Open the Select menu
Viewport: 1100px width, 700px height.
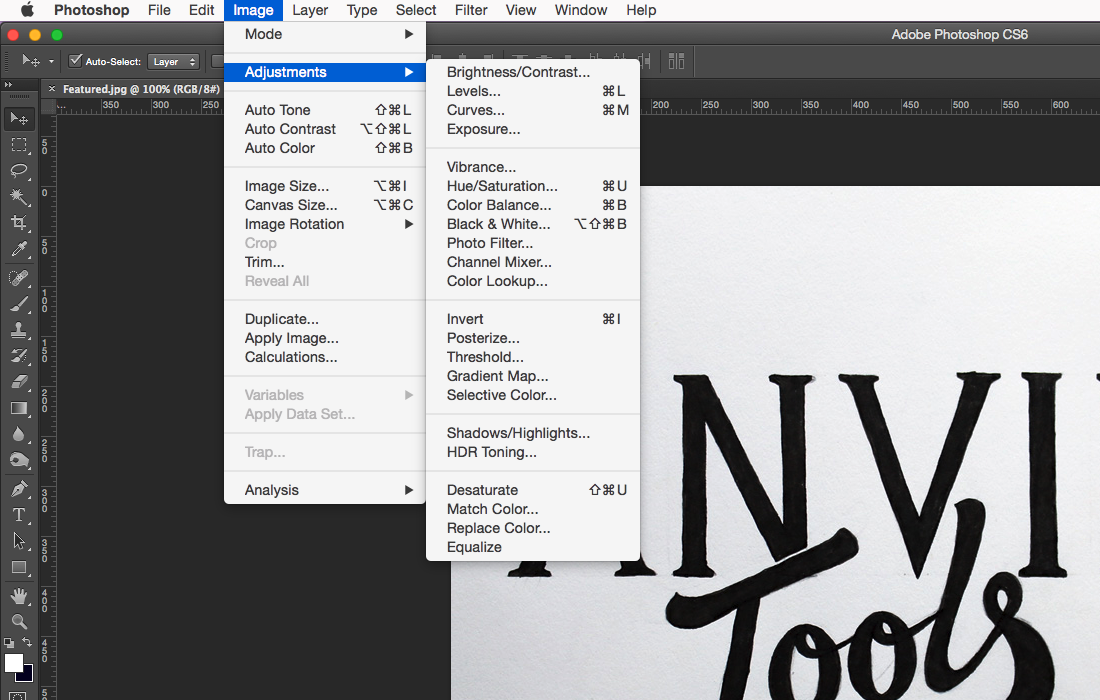[x=416, y=10]
